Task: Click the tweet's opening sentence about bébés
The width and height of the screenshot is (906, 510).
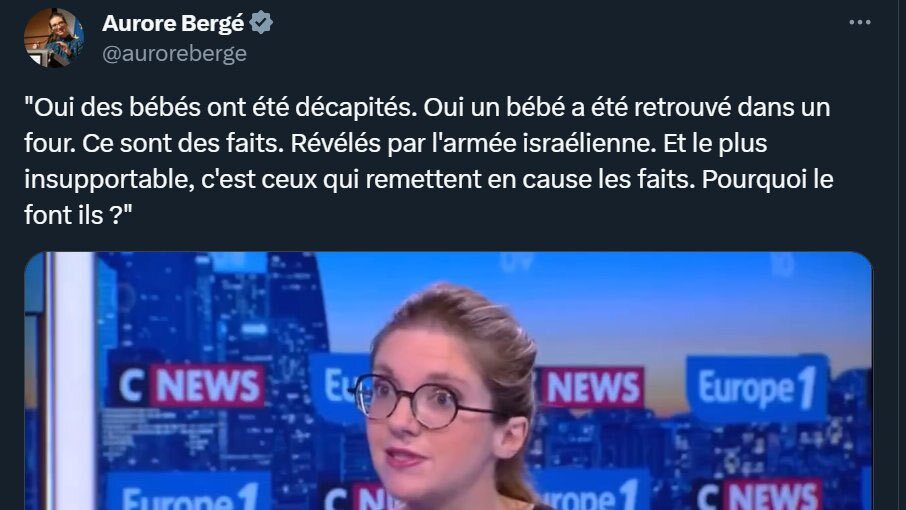Action: [x=221, y=107]
